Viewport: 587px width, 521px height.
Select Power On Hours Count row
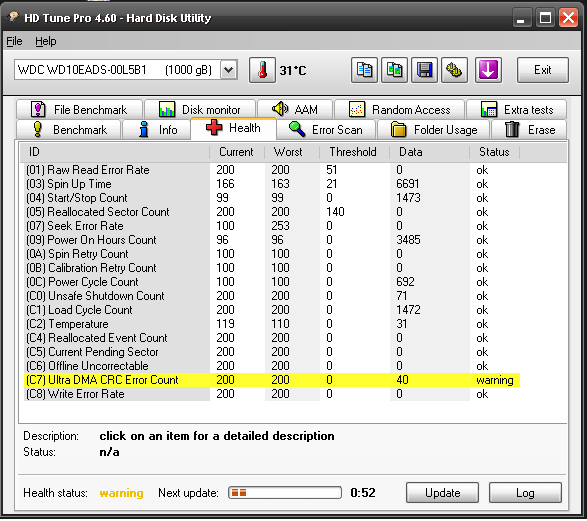click(x=272, y=240)
